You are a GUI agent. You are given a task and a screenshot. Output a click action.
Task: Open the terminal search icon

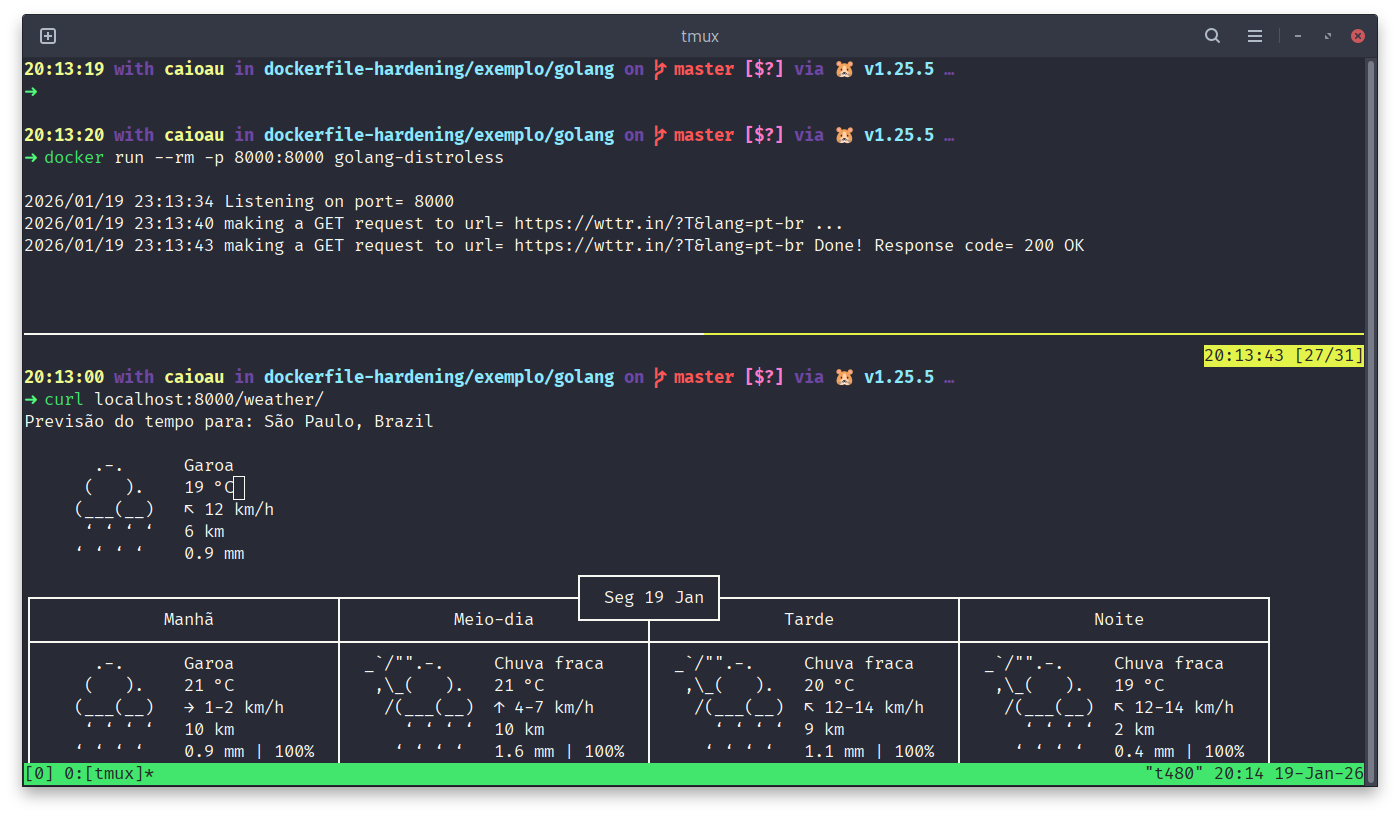1212,36
